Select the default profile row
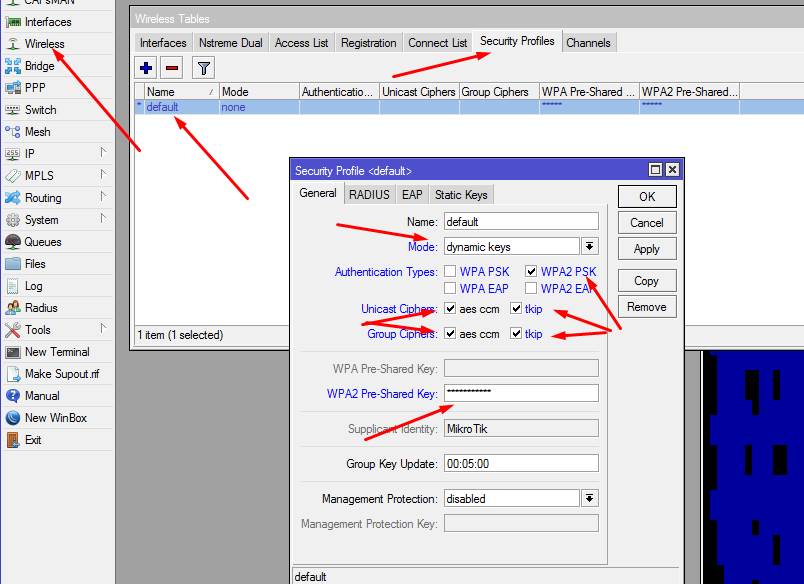The image size is (804, 584). click(x=162, y=107)
